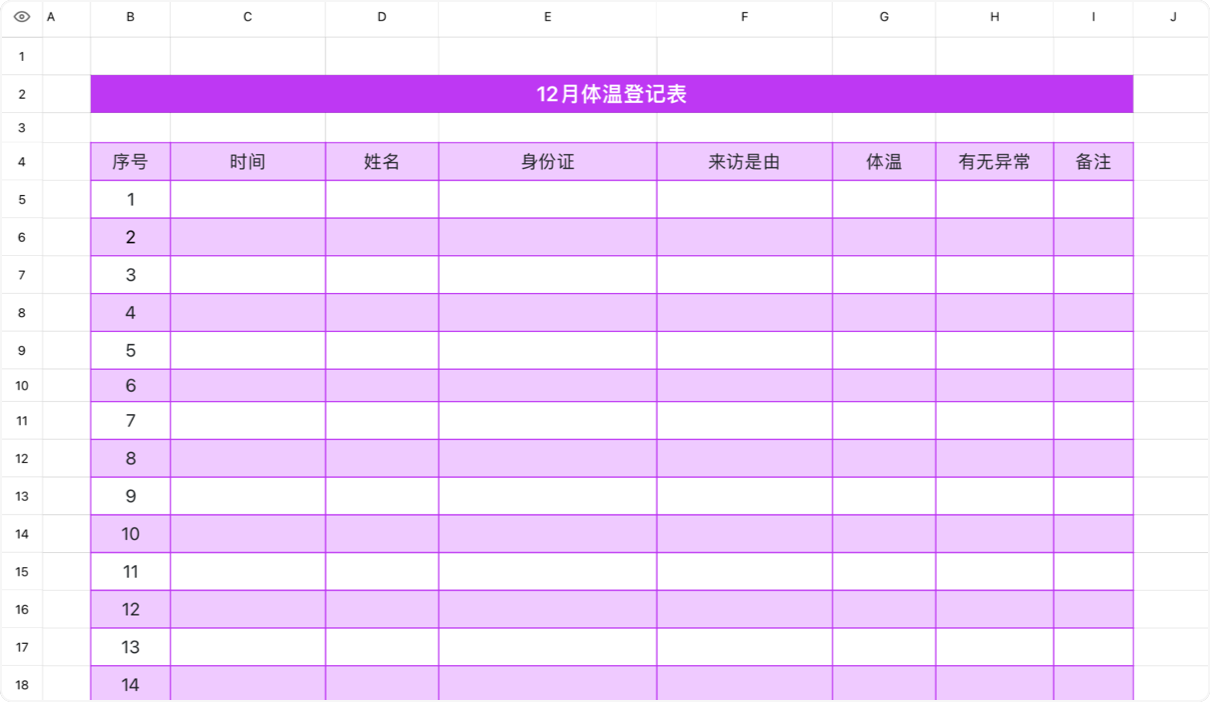Click the cell with sequence number 5

tap(131, 351)
